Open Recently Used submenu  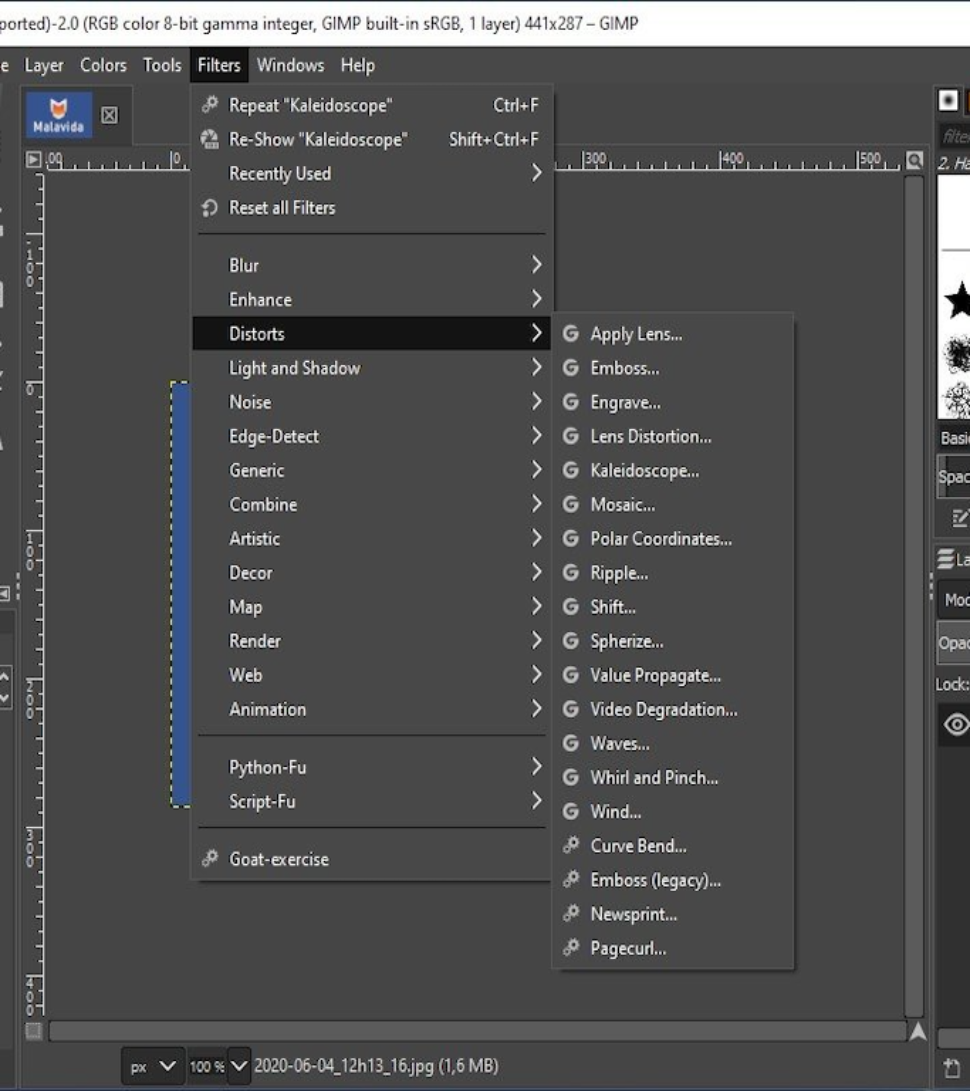372,173
